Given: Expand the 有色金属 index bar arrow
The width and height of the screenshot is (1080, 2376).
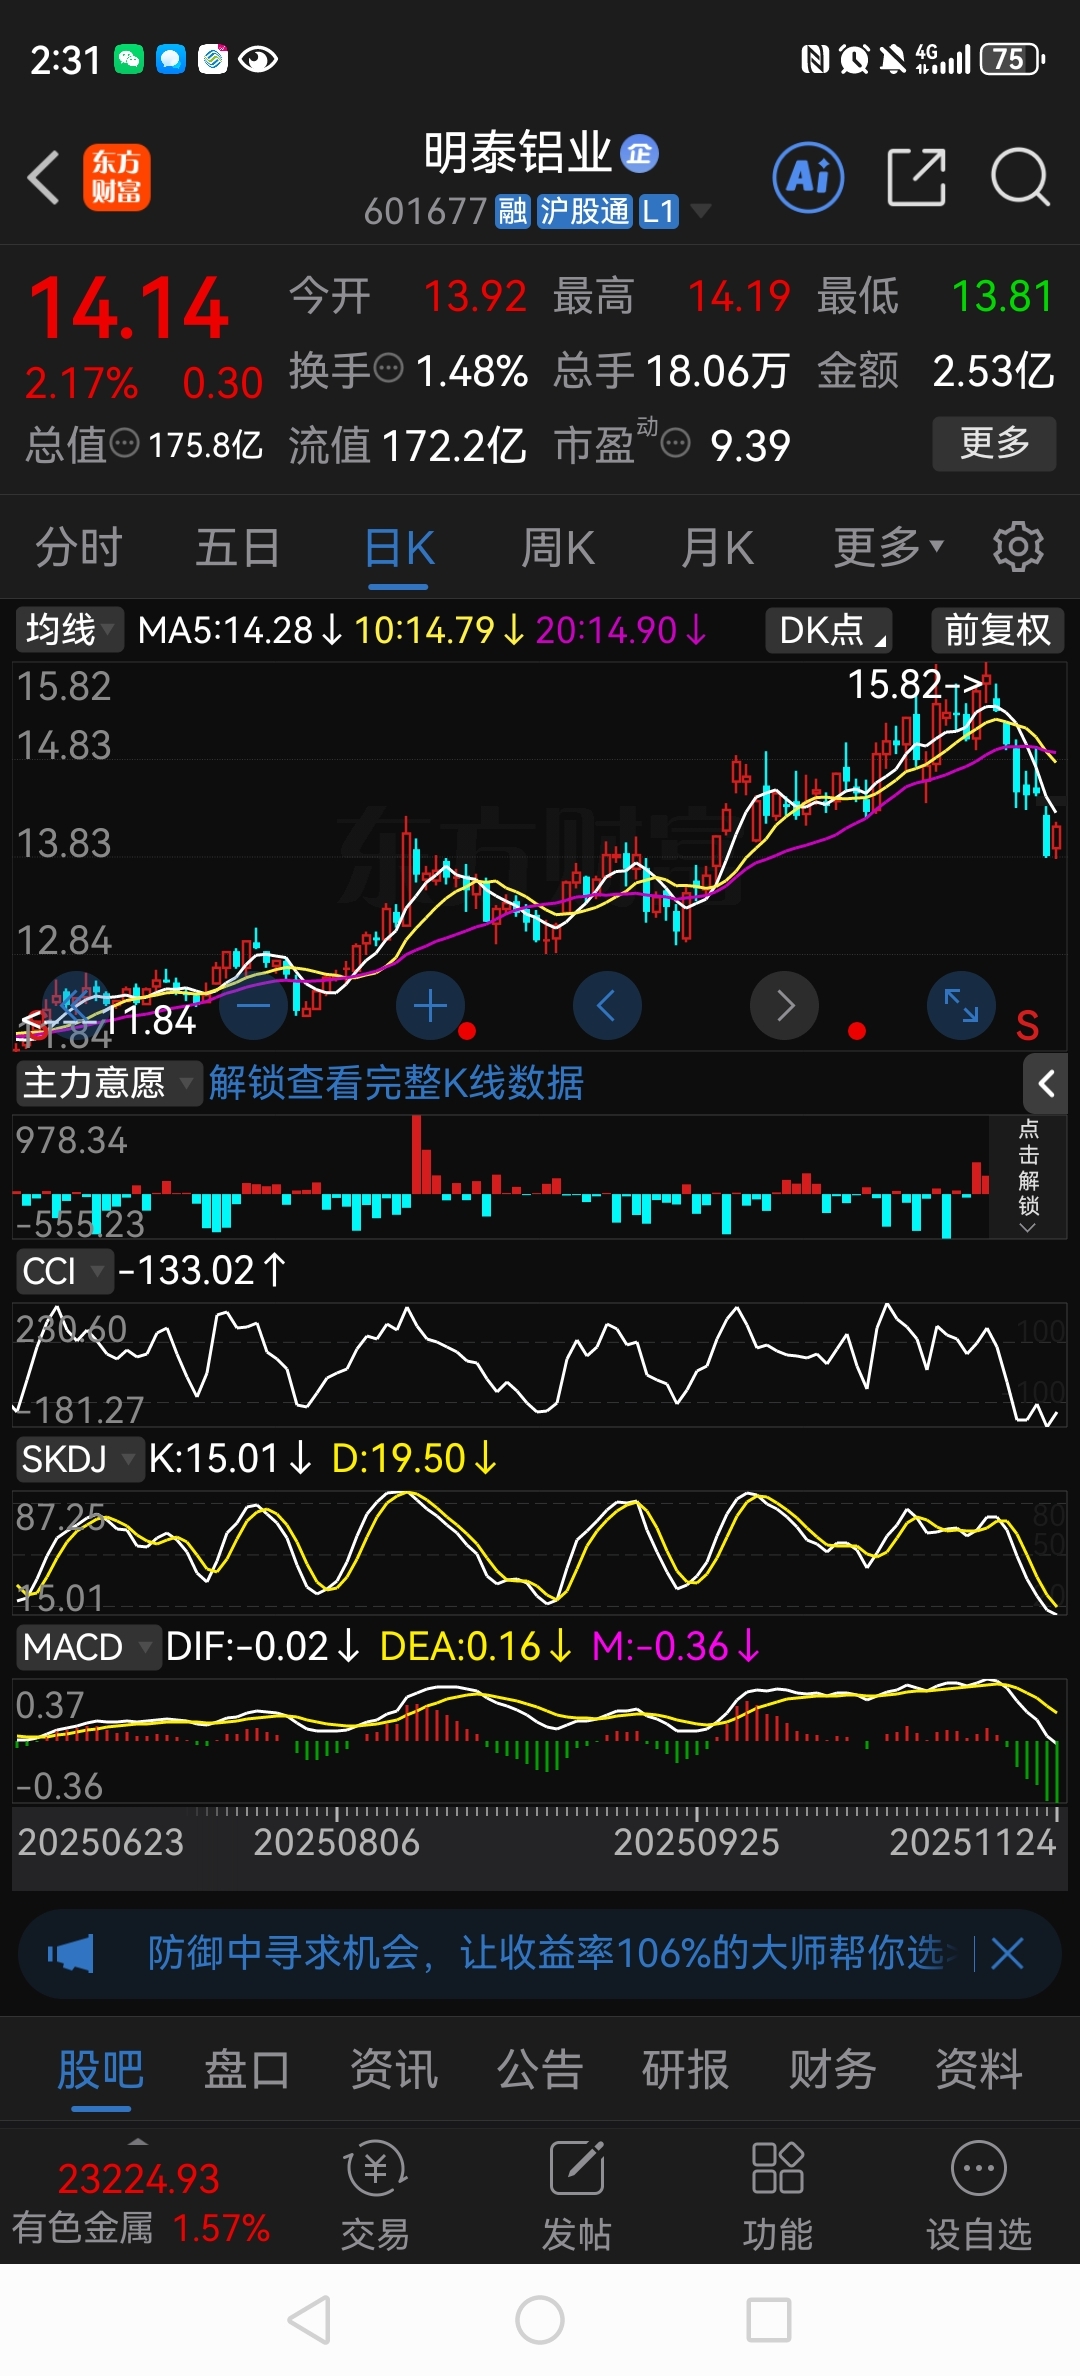Looking at the screenshot, I should point(138,2142).
